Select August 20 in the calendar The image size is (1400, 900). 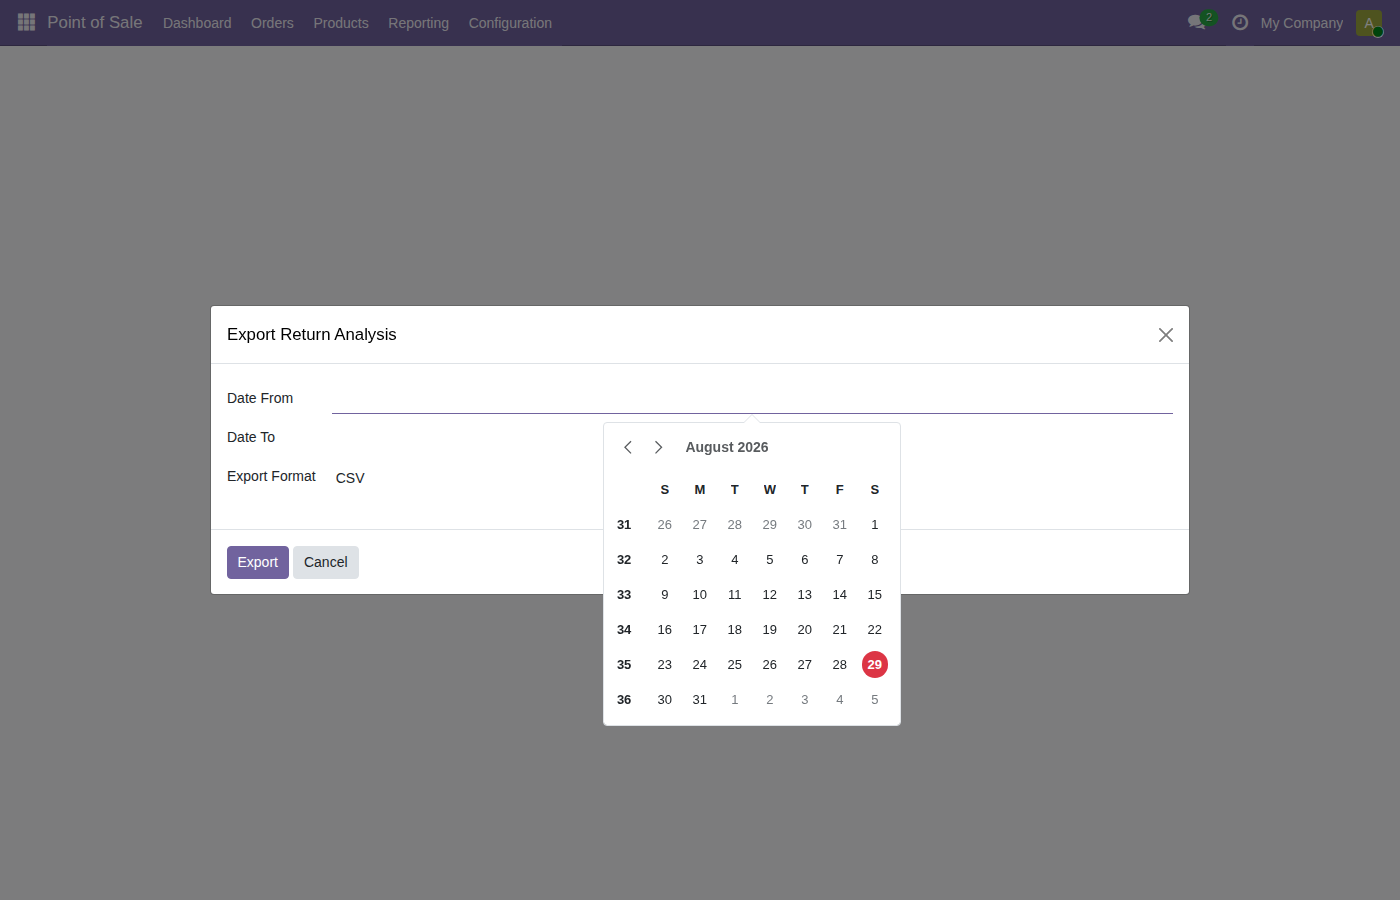click(805, 630)
